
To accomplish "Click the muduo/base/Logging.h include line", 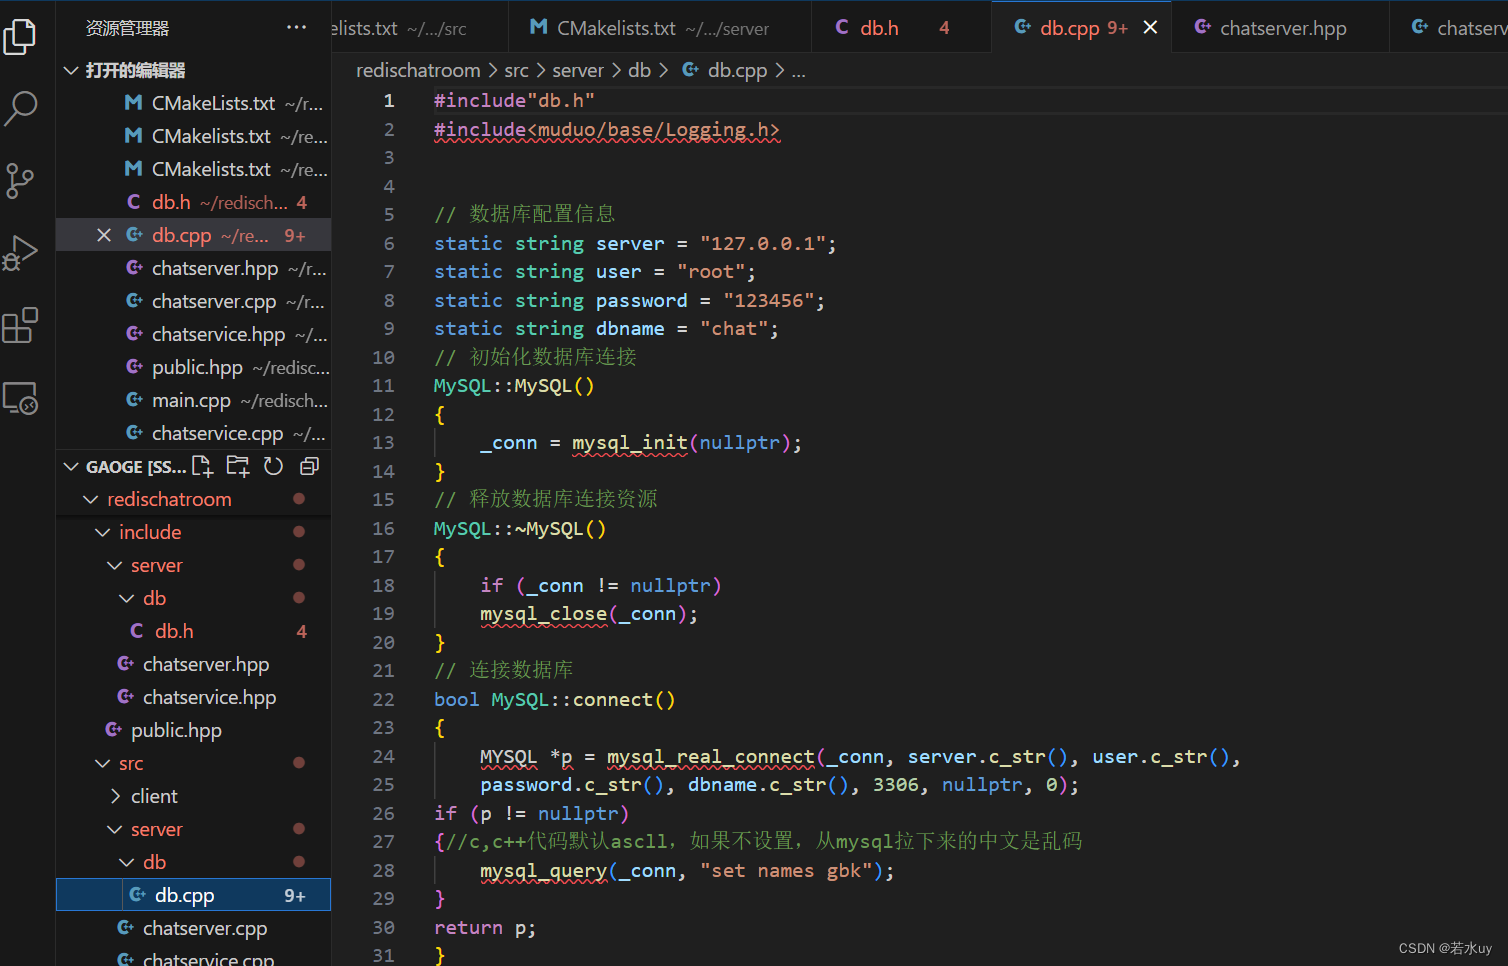I will 606,130.
